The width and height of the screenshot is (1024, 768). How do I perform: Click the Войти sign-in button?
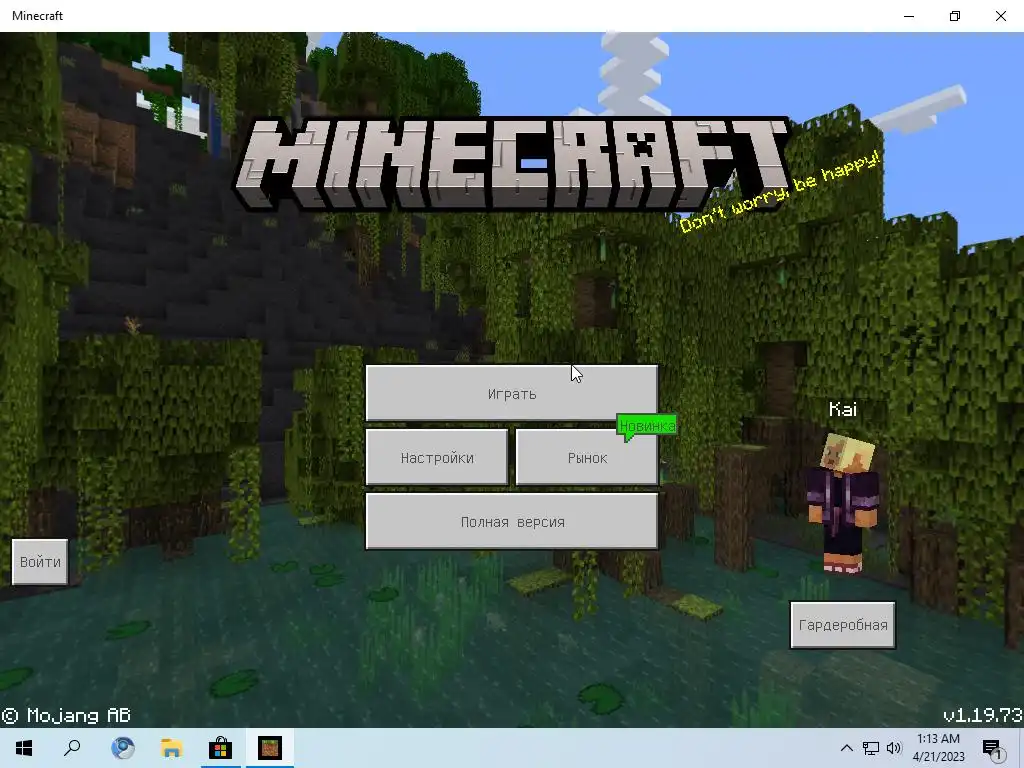point(40,562)
